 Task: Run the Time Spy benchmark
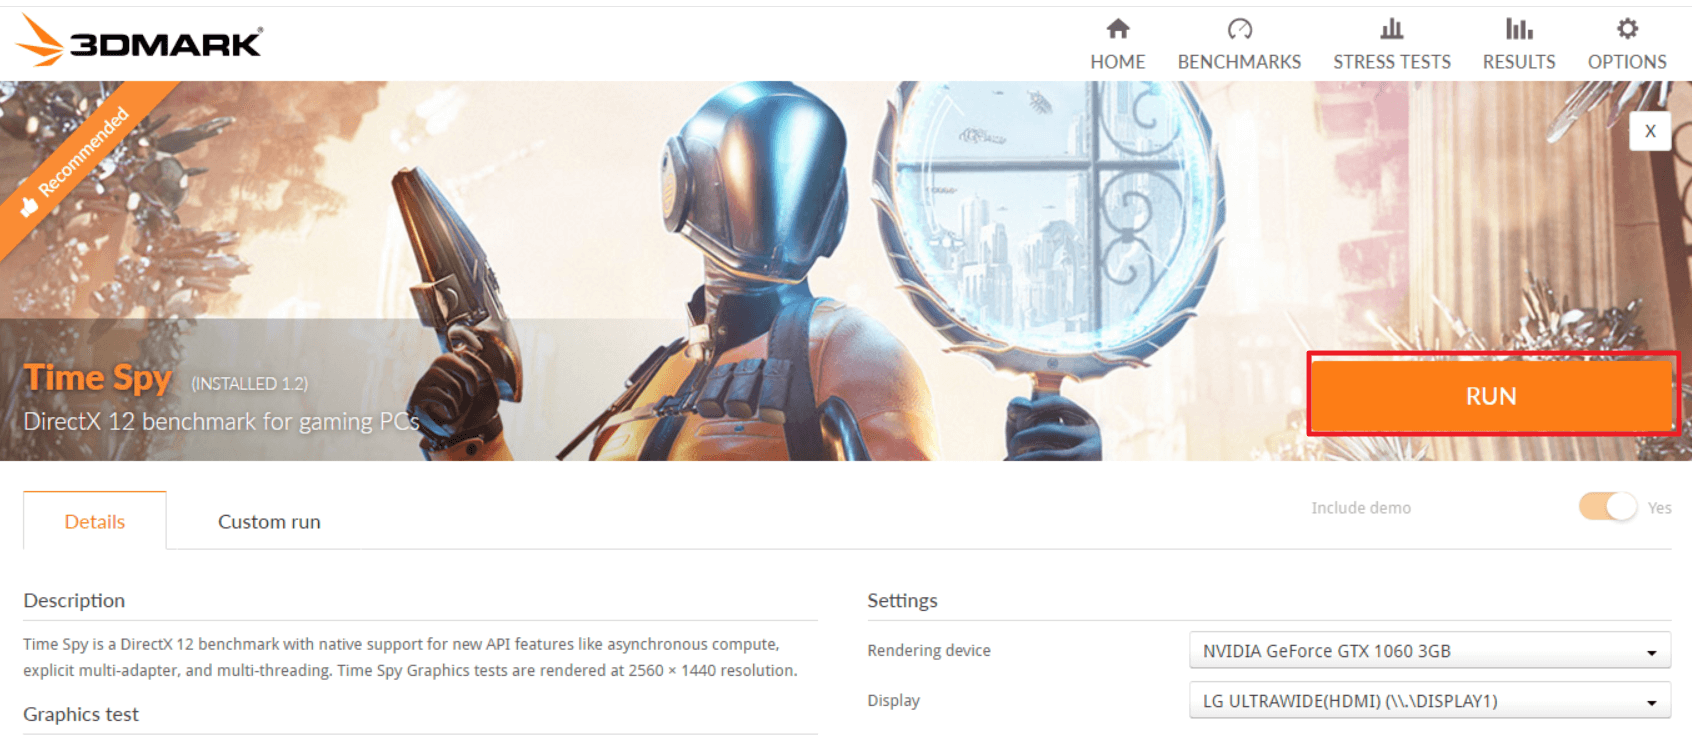point(1491,396)
